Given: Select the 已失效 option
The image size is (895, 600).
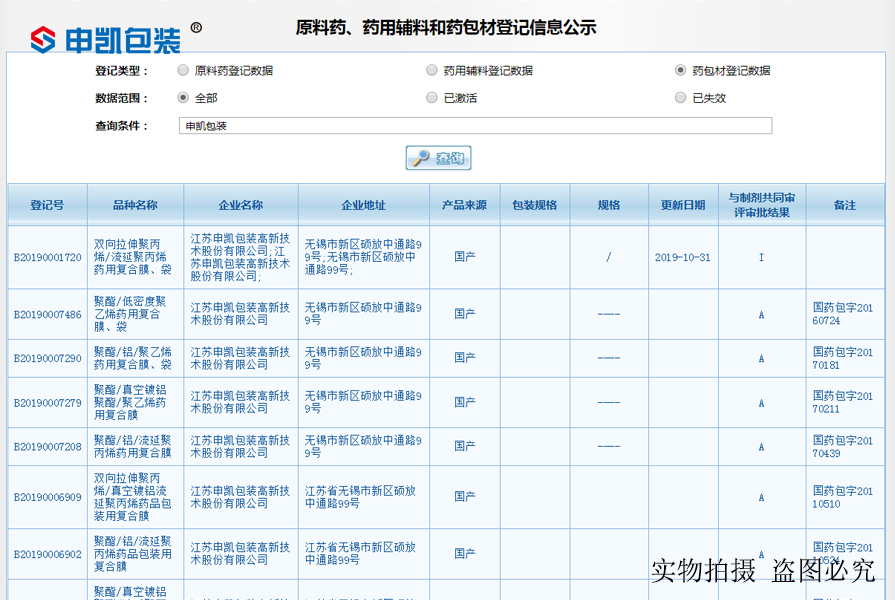Looking at the screenshot, I should (x=681, y=97).
